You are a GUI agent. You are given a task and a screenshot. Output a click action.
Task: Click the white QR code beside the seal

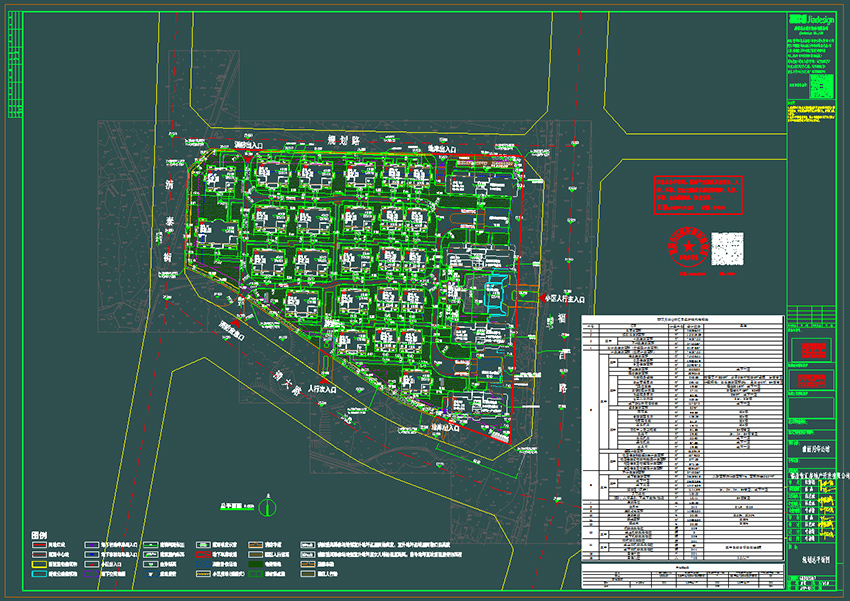[731, 249]
